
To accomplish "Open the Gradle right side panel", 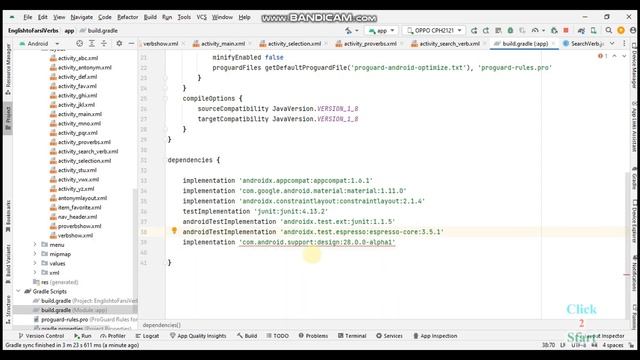I will pos(634,178).
